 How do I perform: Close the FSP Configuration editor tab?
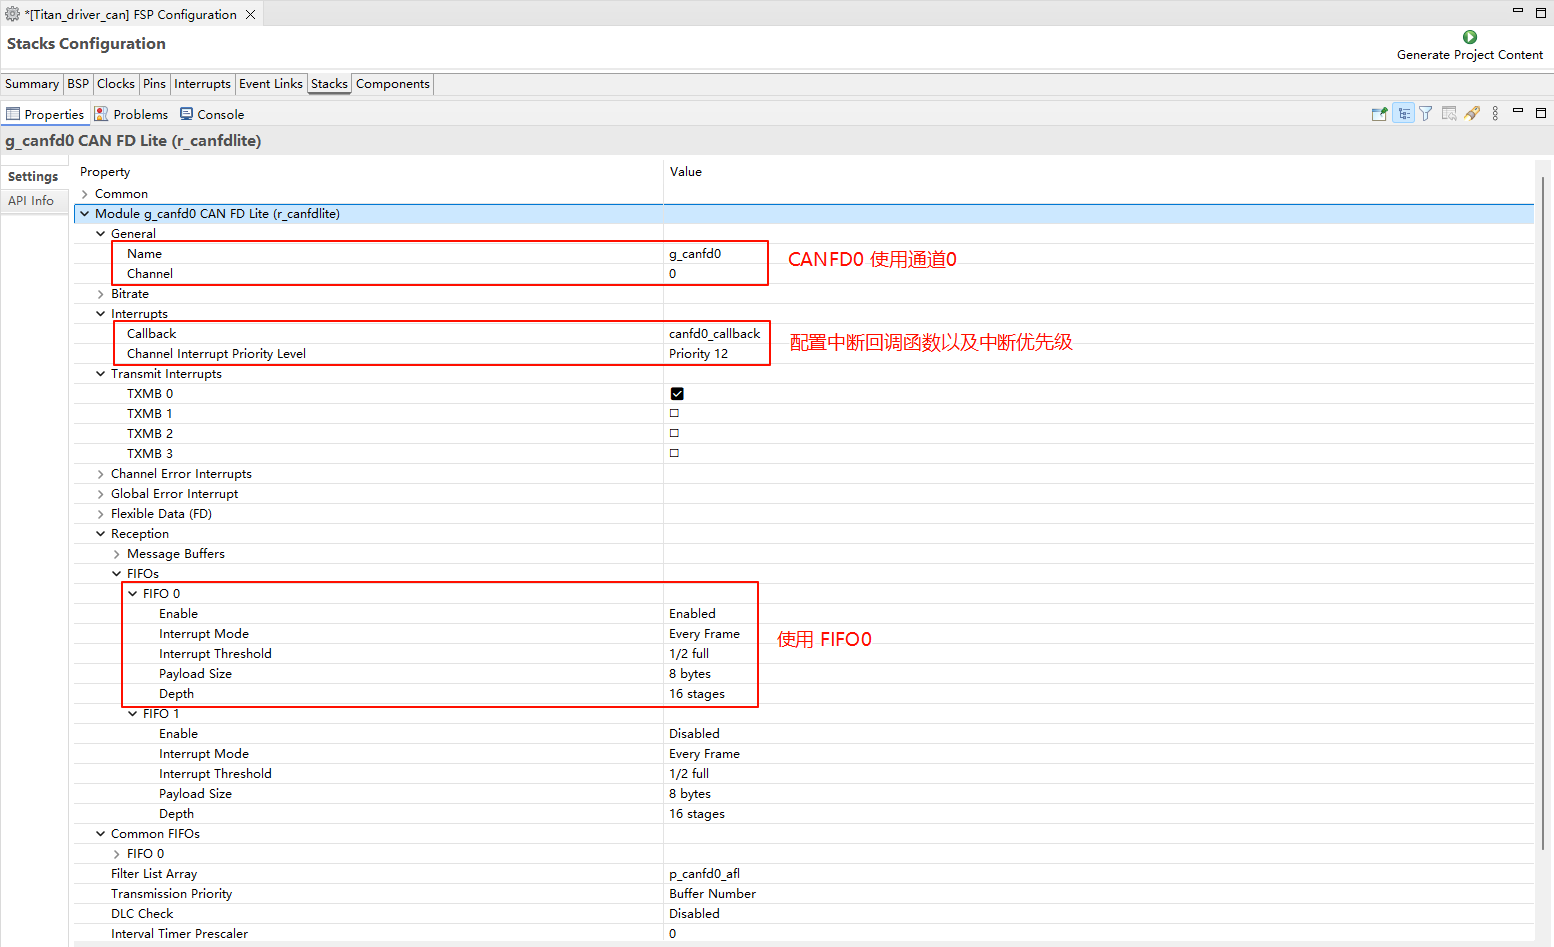(x=251, y=14)
